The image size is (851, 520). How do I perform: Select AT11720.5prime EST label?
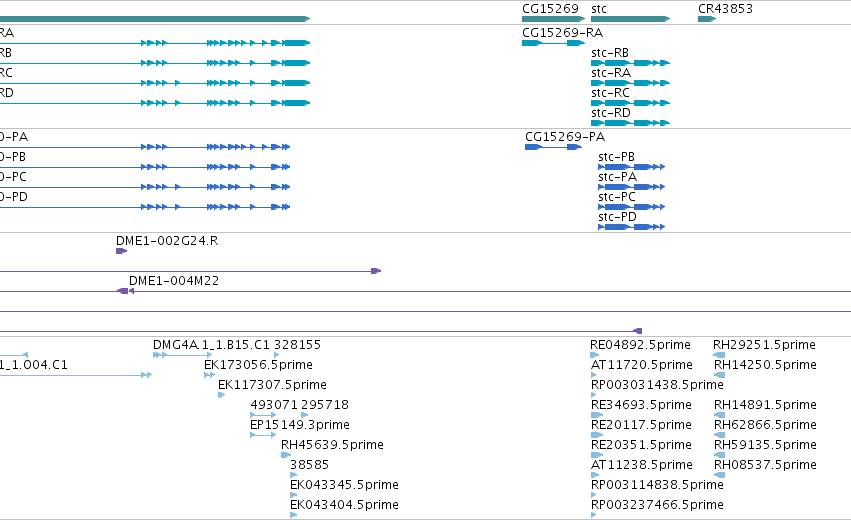click(642, 365)
